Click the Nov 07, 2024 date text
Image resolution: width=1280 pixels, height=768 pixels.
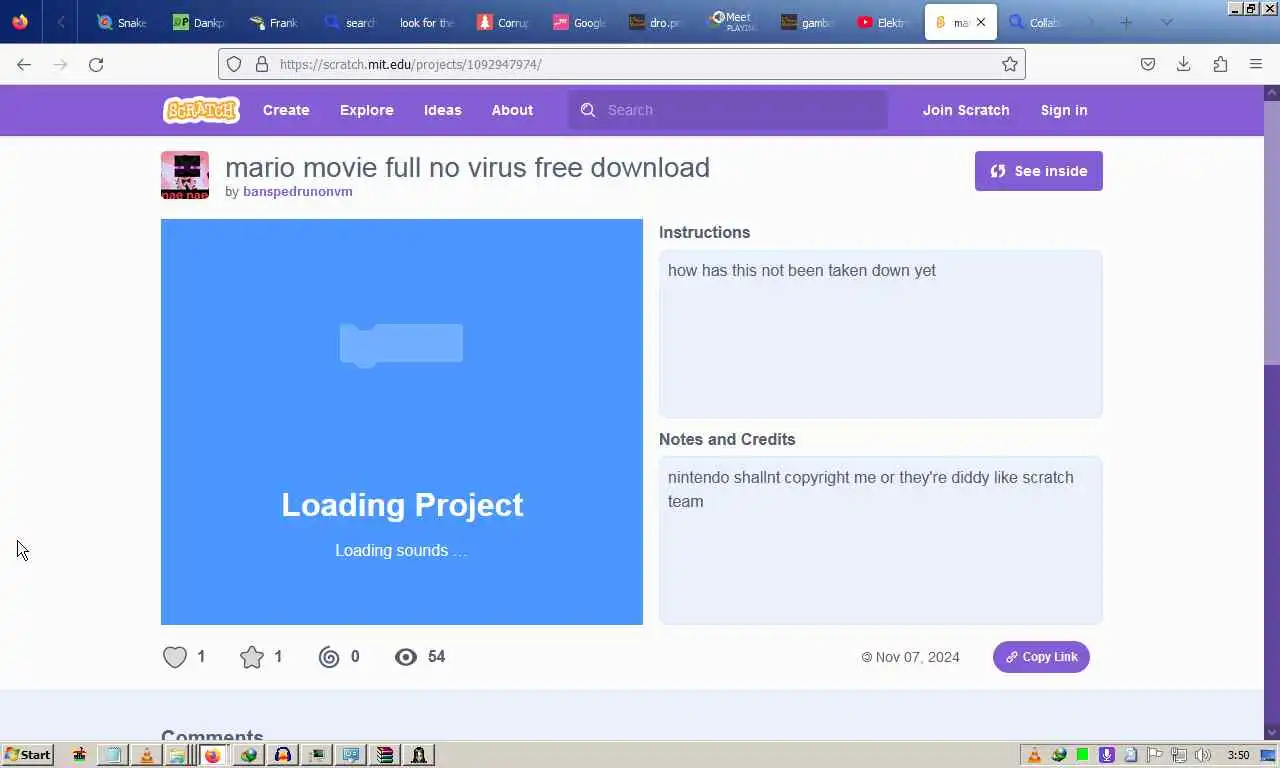click(x=917, y=657)
